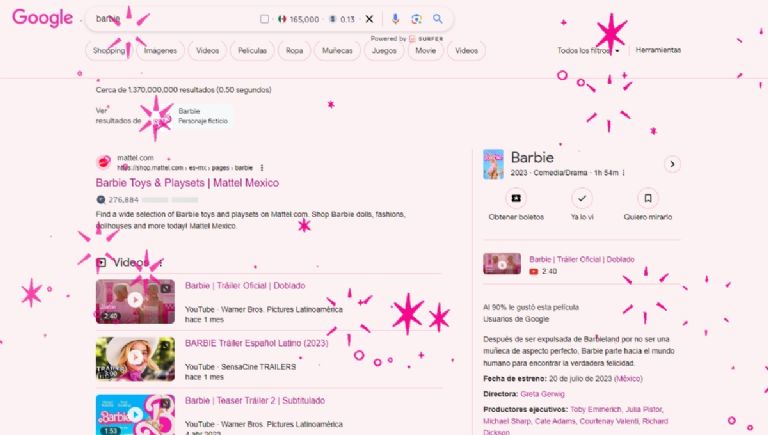Open Greta Gerwig director link
This screenshot has height=435, width=768.
(x=542, y=394)
